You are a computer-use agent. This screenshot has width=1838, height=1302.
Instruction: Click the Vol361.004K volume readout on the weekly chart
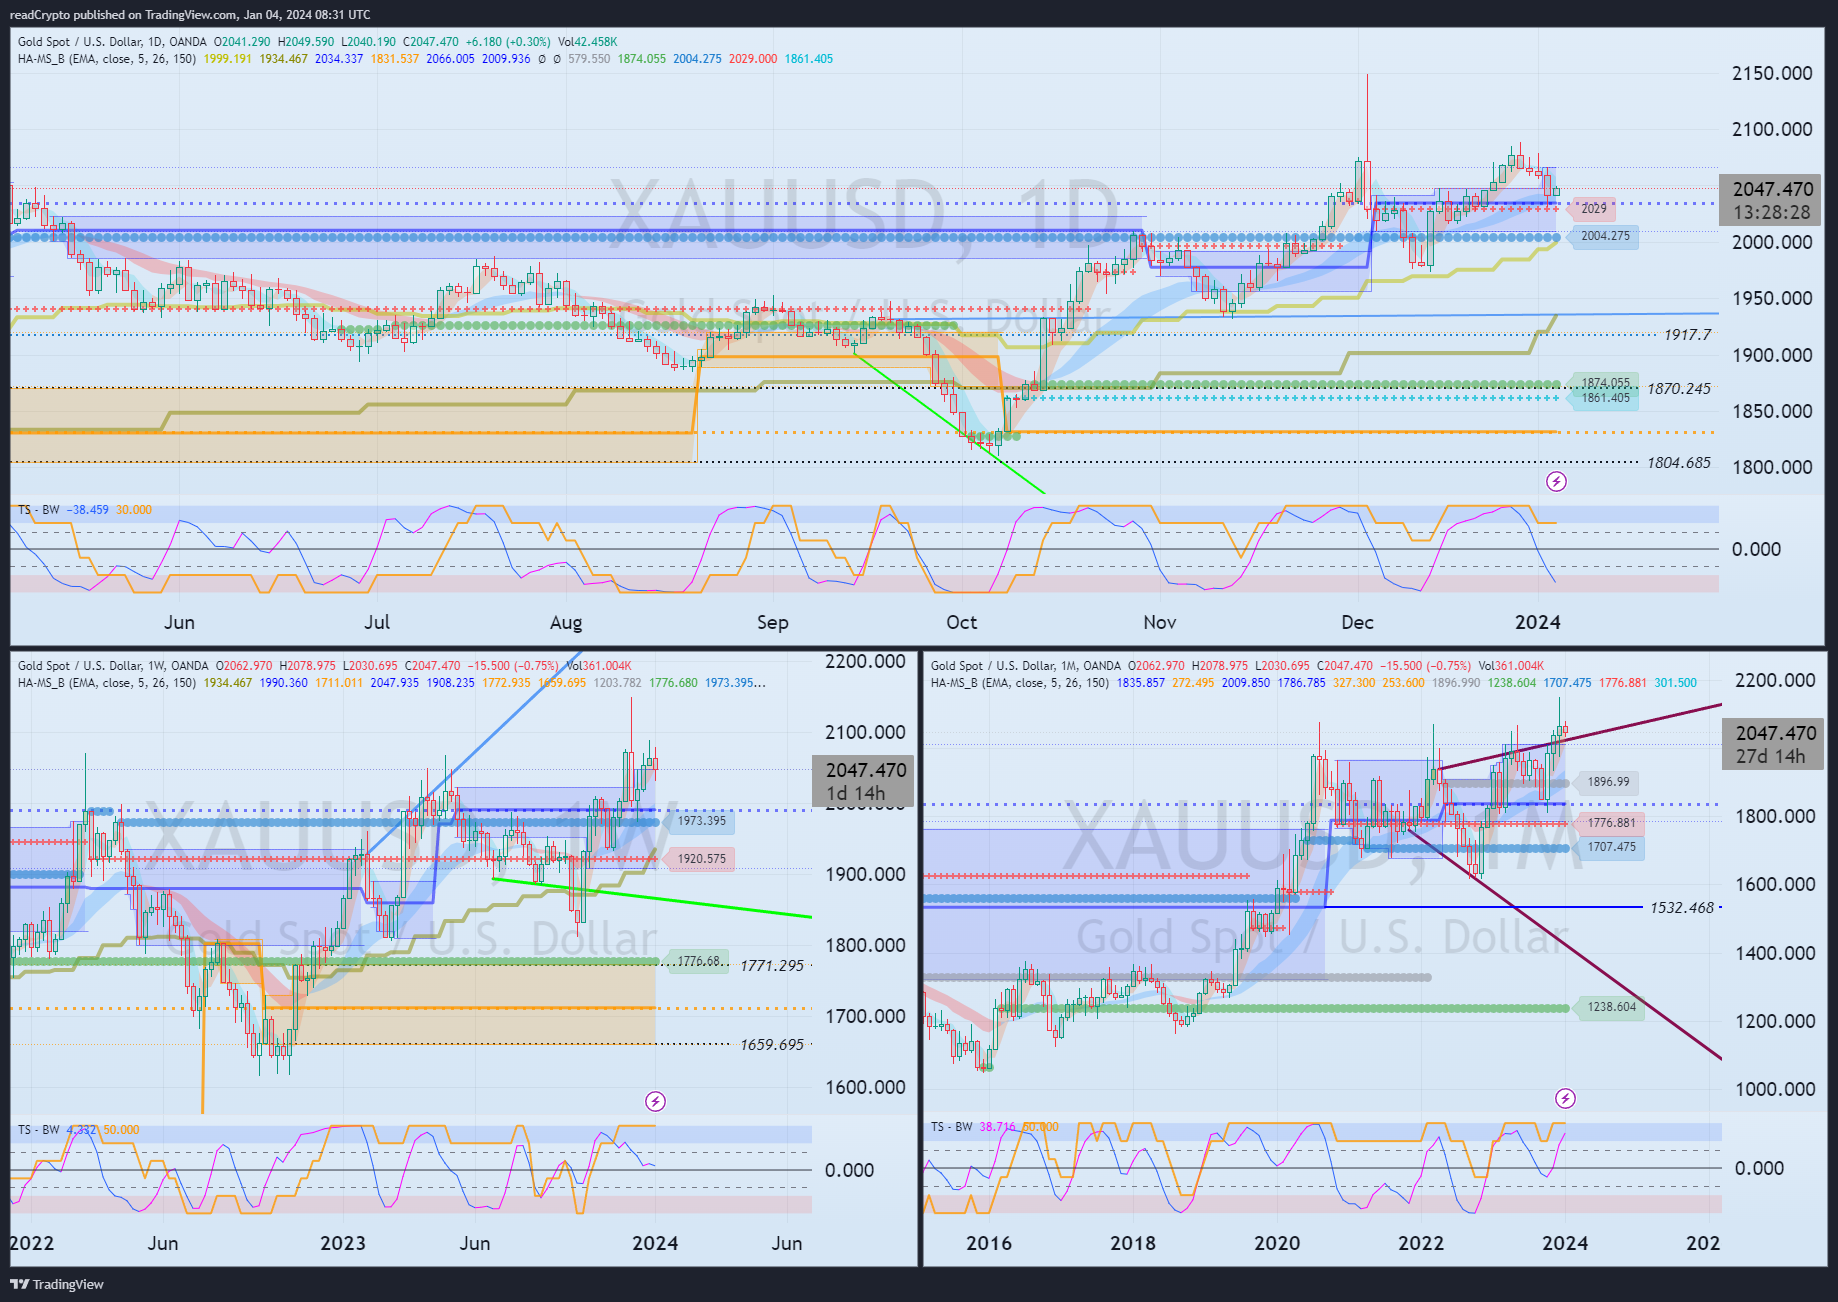599,666
